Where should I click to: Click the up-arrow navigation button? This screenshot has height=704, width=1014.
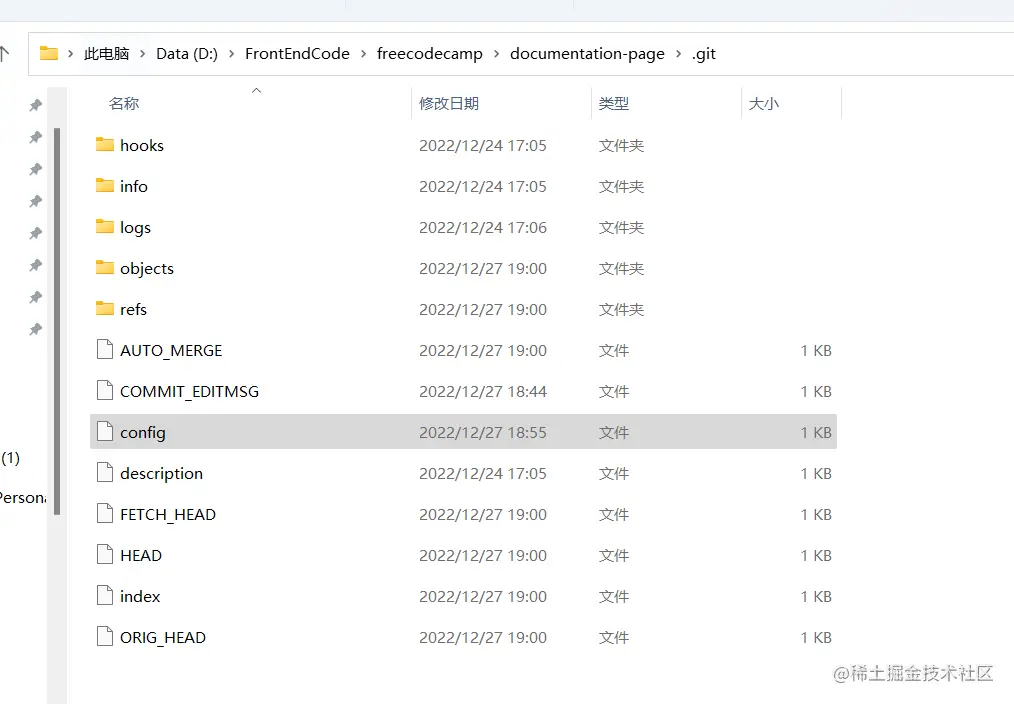pos(5,53)
